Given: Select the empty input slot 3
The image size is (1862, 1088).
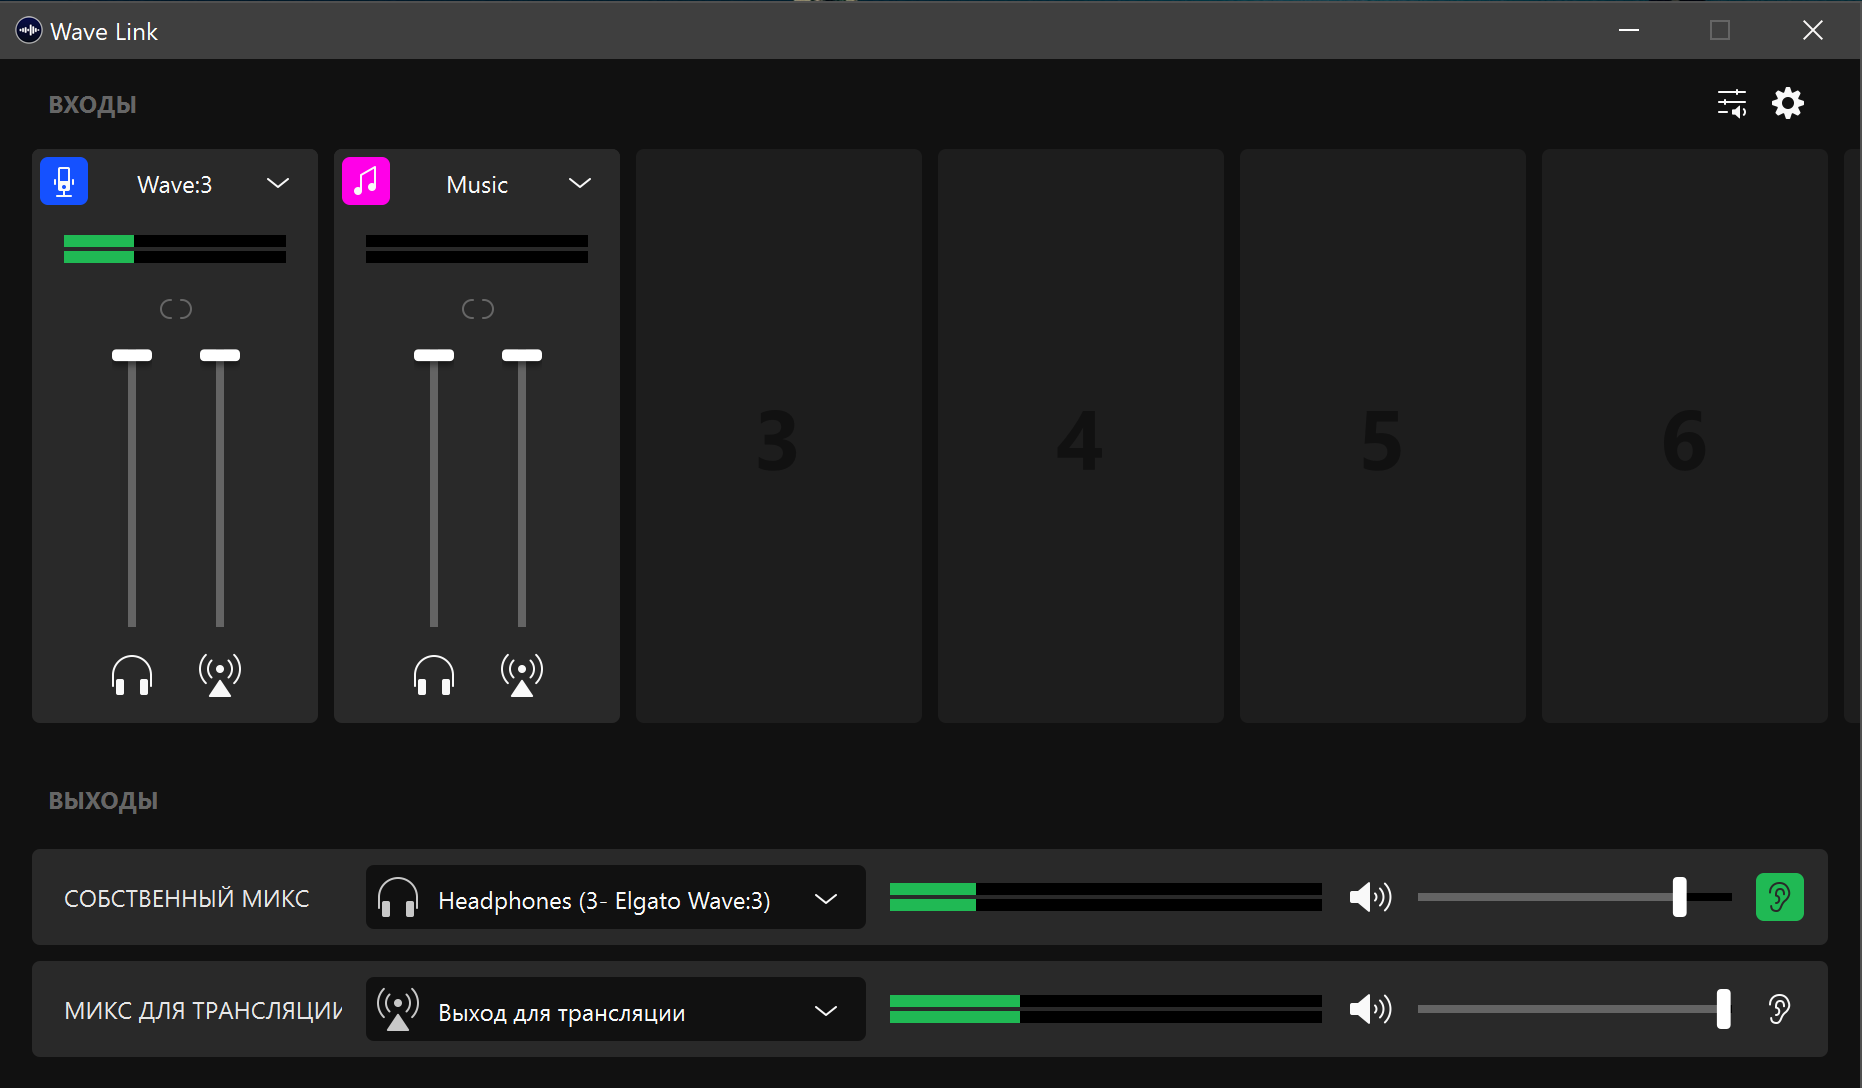Looking at the screenshot, I should 779,436.
